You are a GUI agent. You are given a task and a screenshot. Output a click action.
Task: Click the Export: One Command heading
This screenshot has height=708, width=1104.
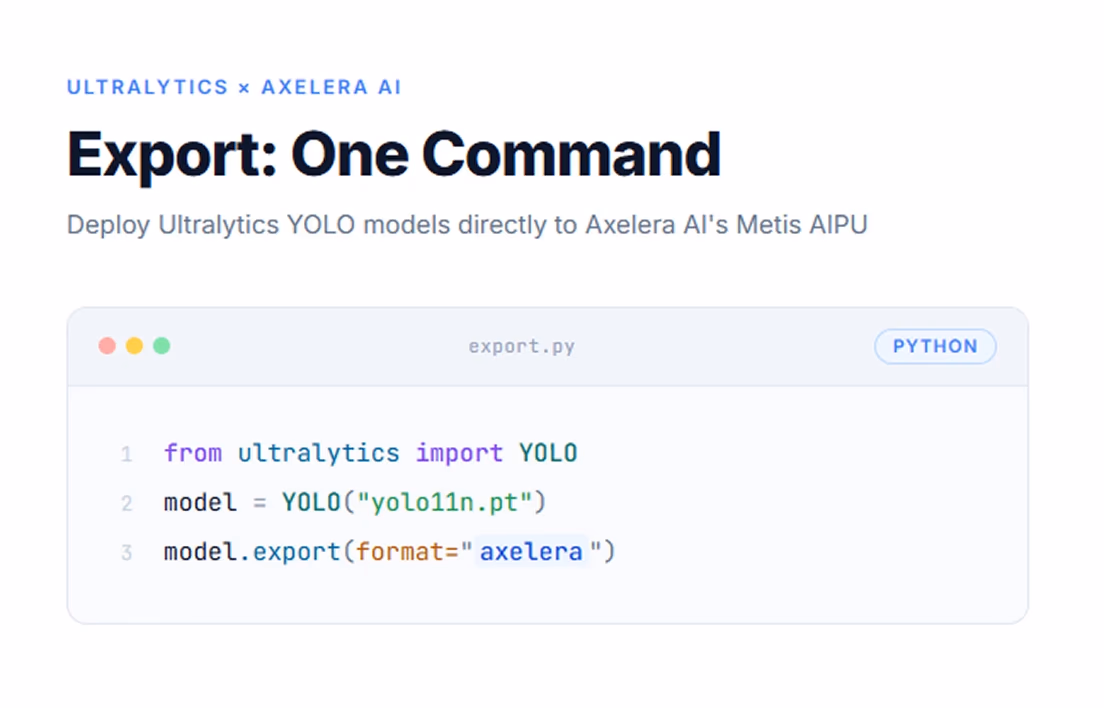coord(394,155)
